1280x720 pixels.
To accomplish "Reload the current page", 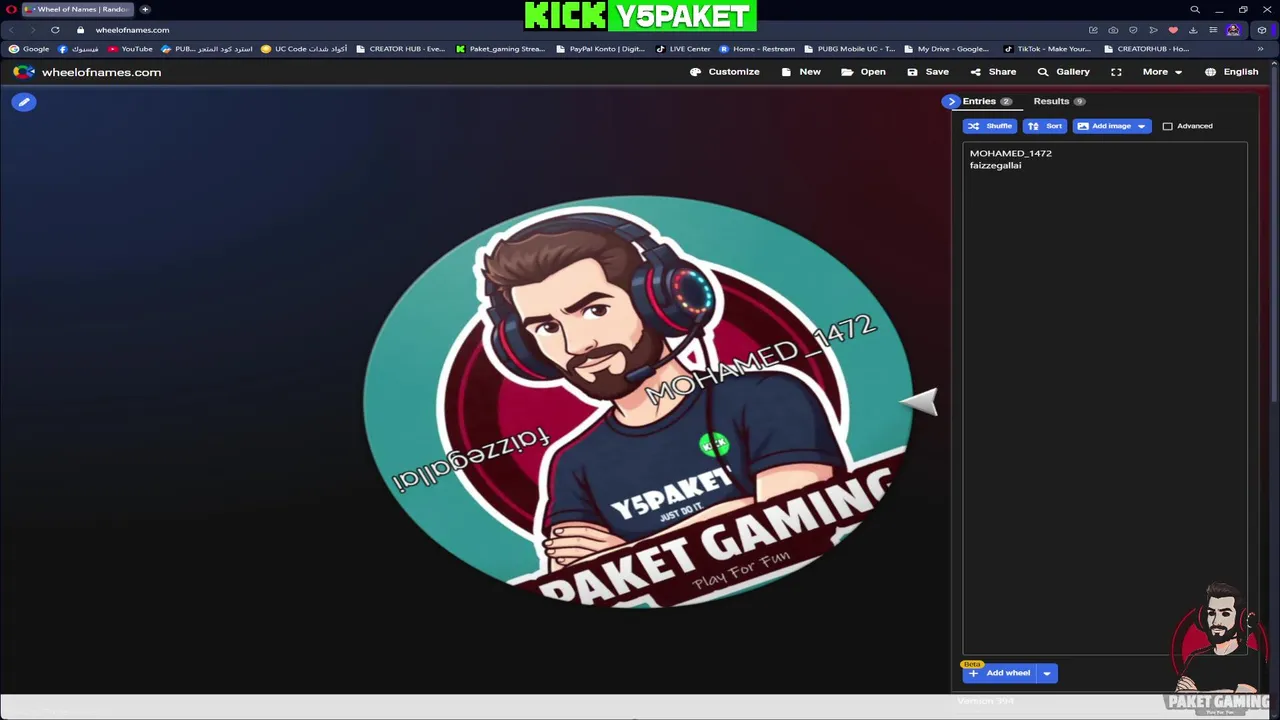I will [x=55, y=30].
